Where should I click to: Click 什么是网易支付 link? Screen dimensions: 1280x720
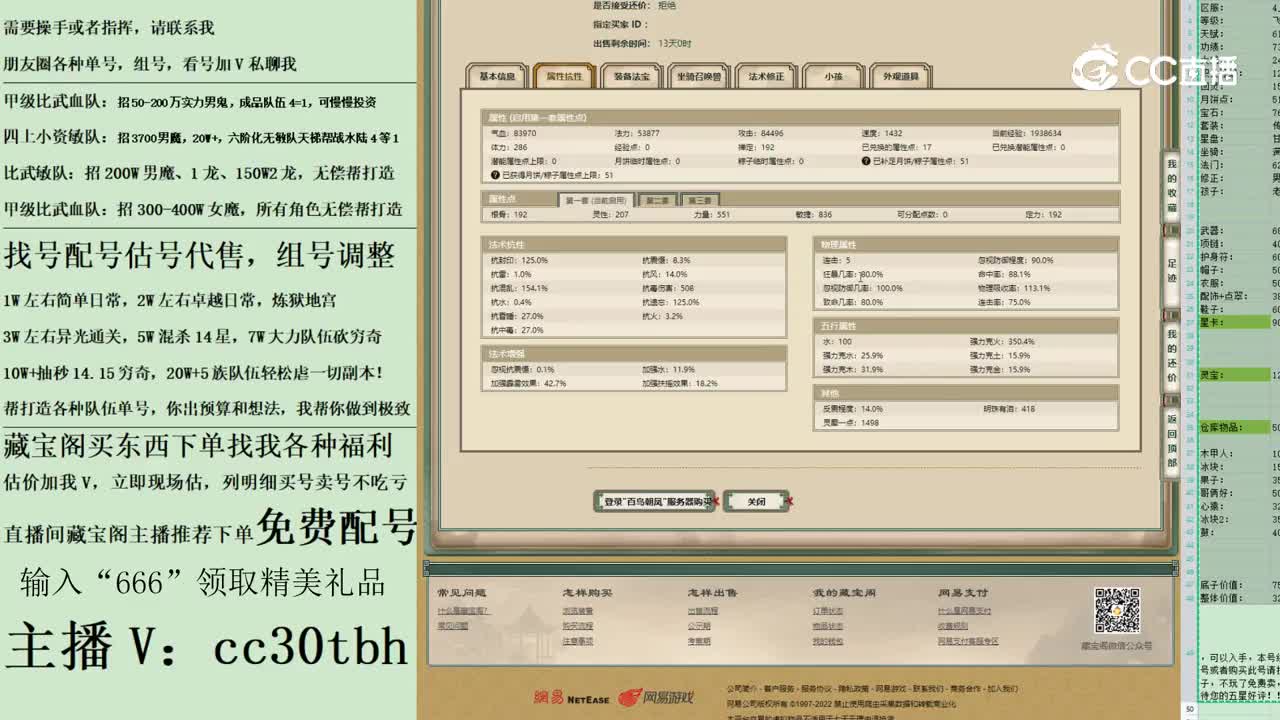(963, 611)
